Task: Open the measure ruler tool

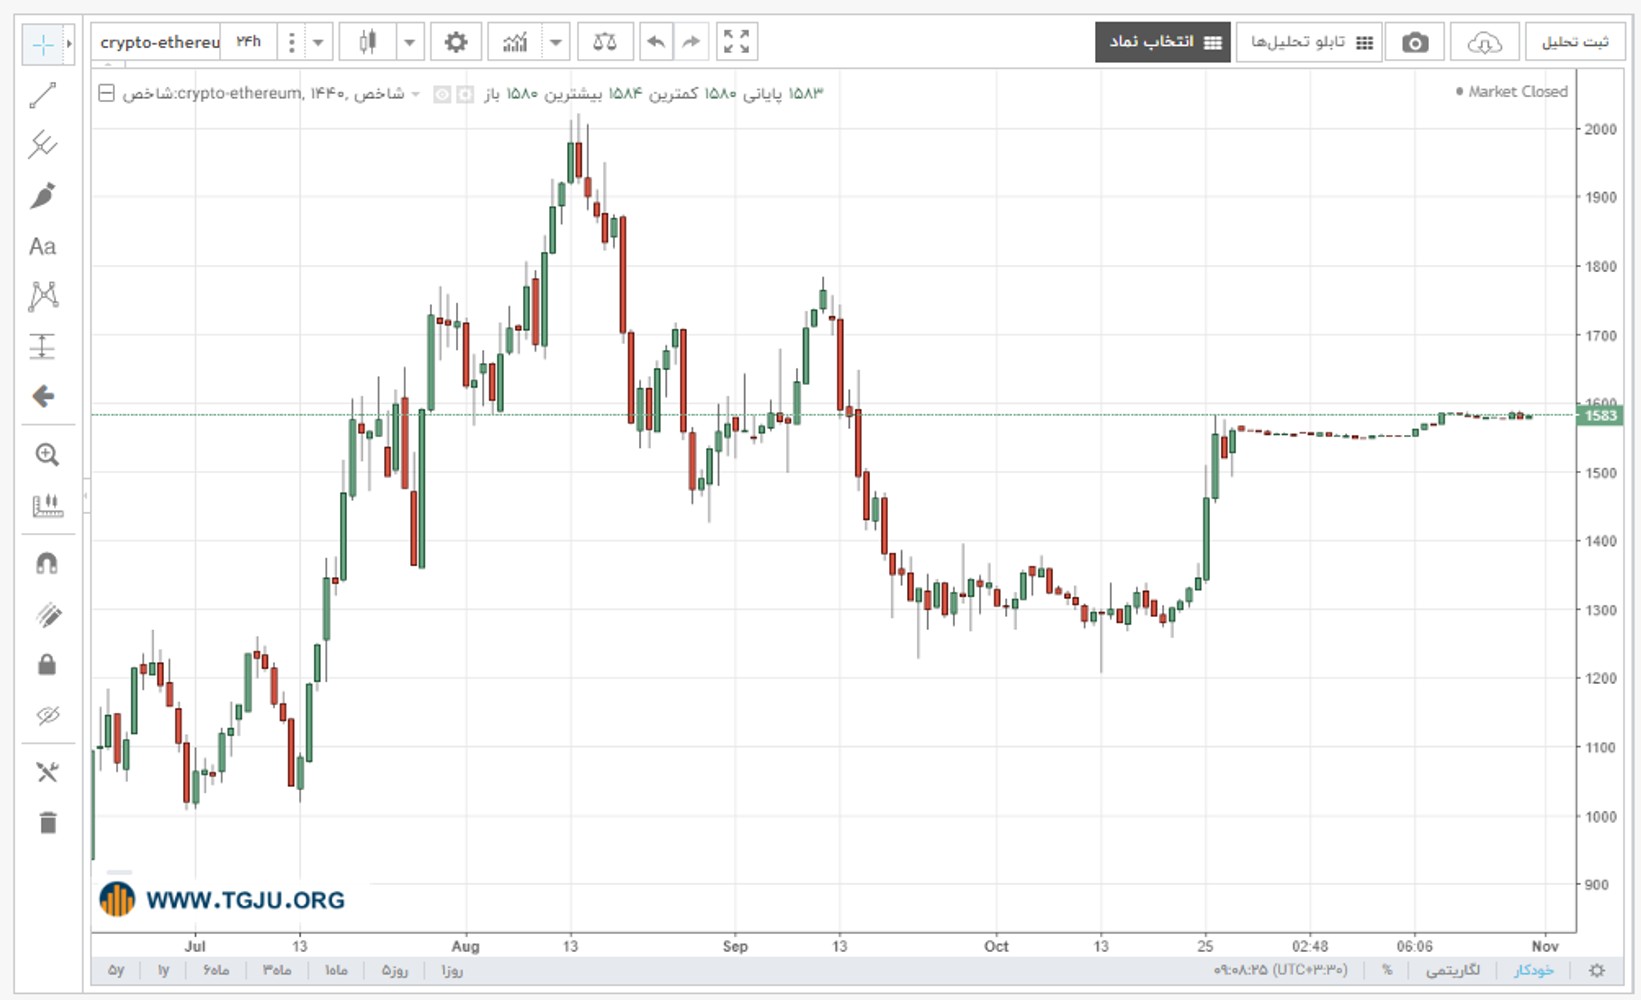Action: point(47,505)
